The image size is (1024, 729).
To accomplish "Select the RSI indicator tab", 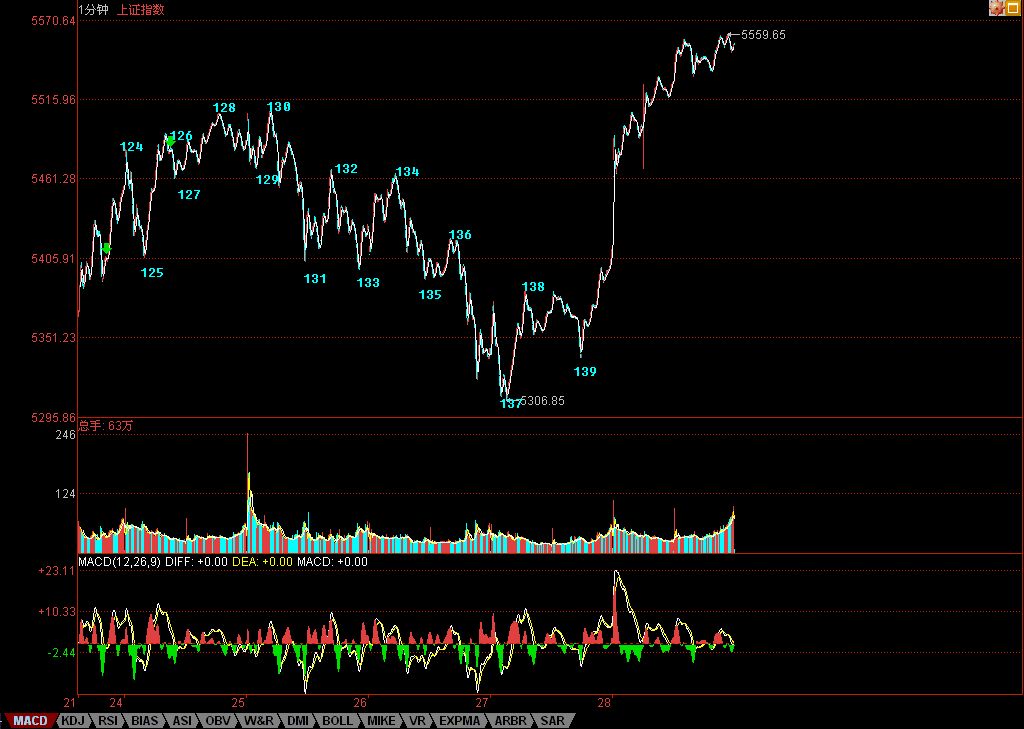I will coord(107,720).
